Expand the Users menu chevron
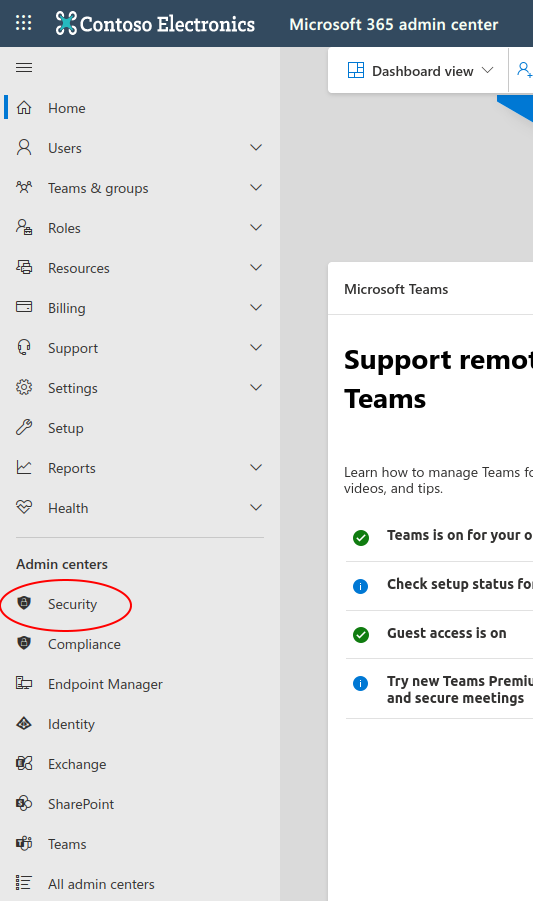This screenshot has width=533, height=901. tap(256, 148)
